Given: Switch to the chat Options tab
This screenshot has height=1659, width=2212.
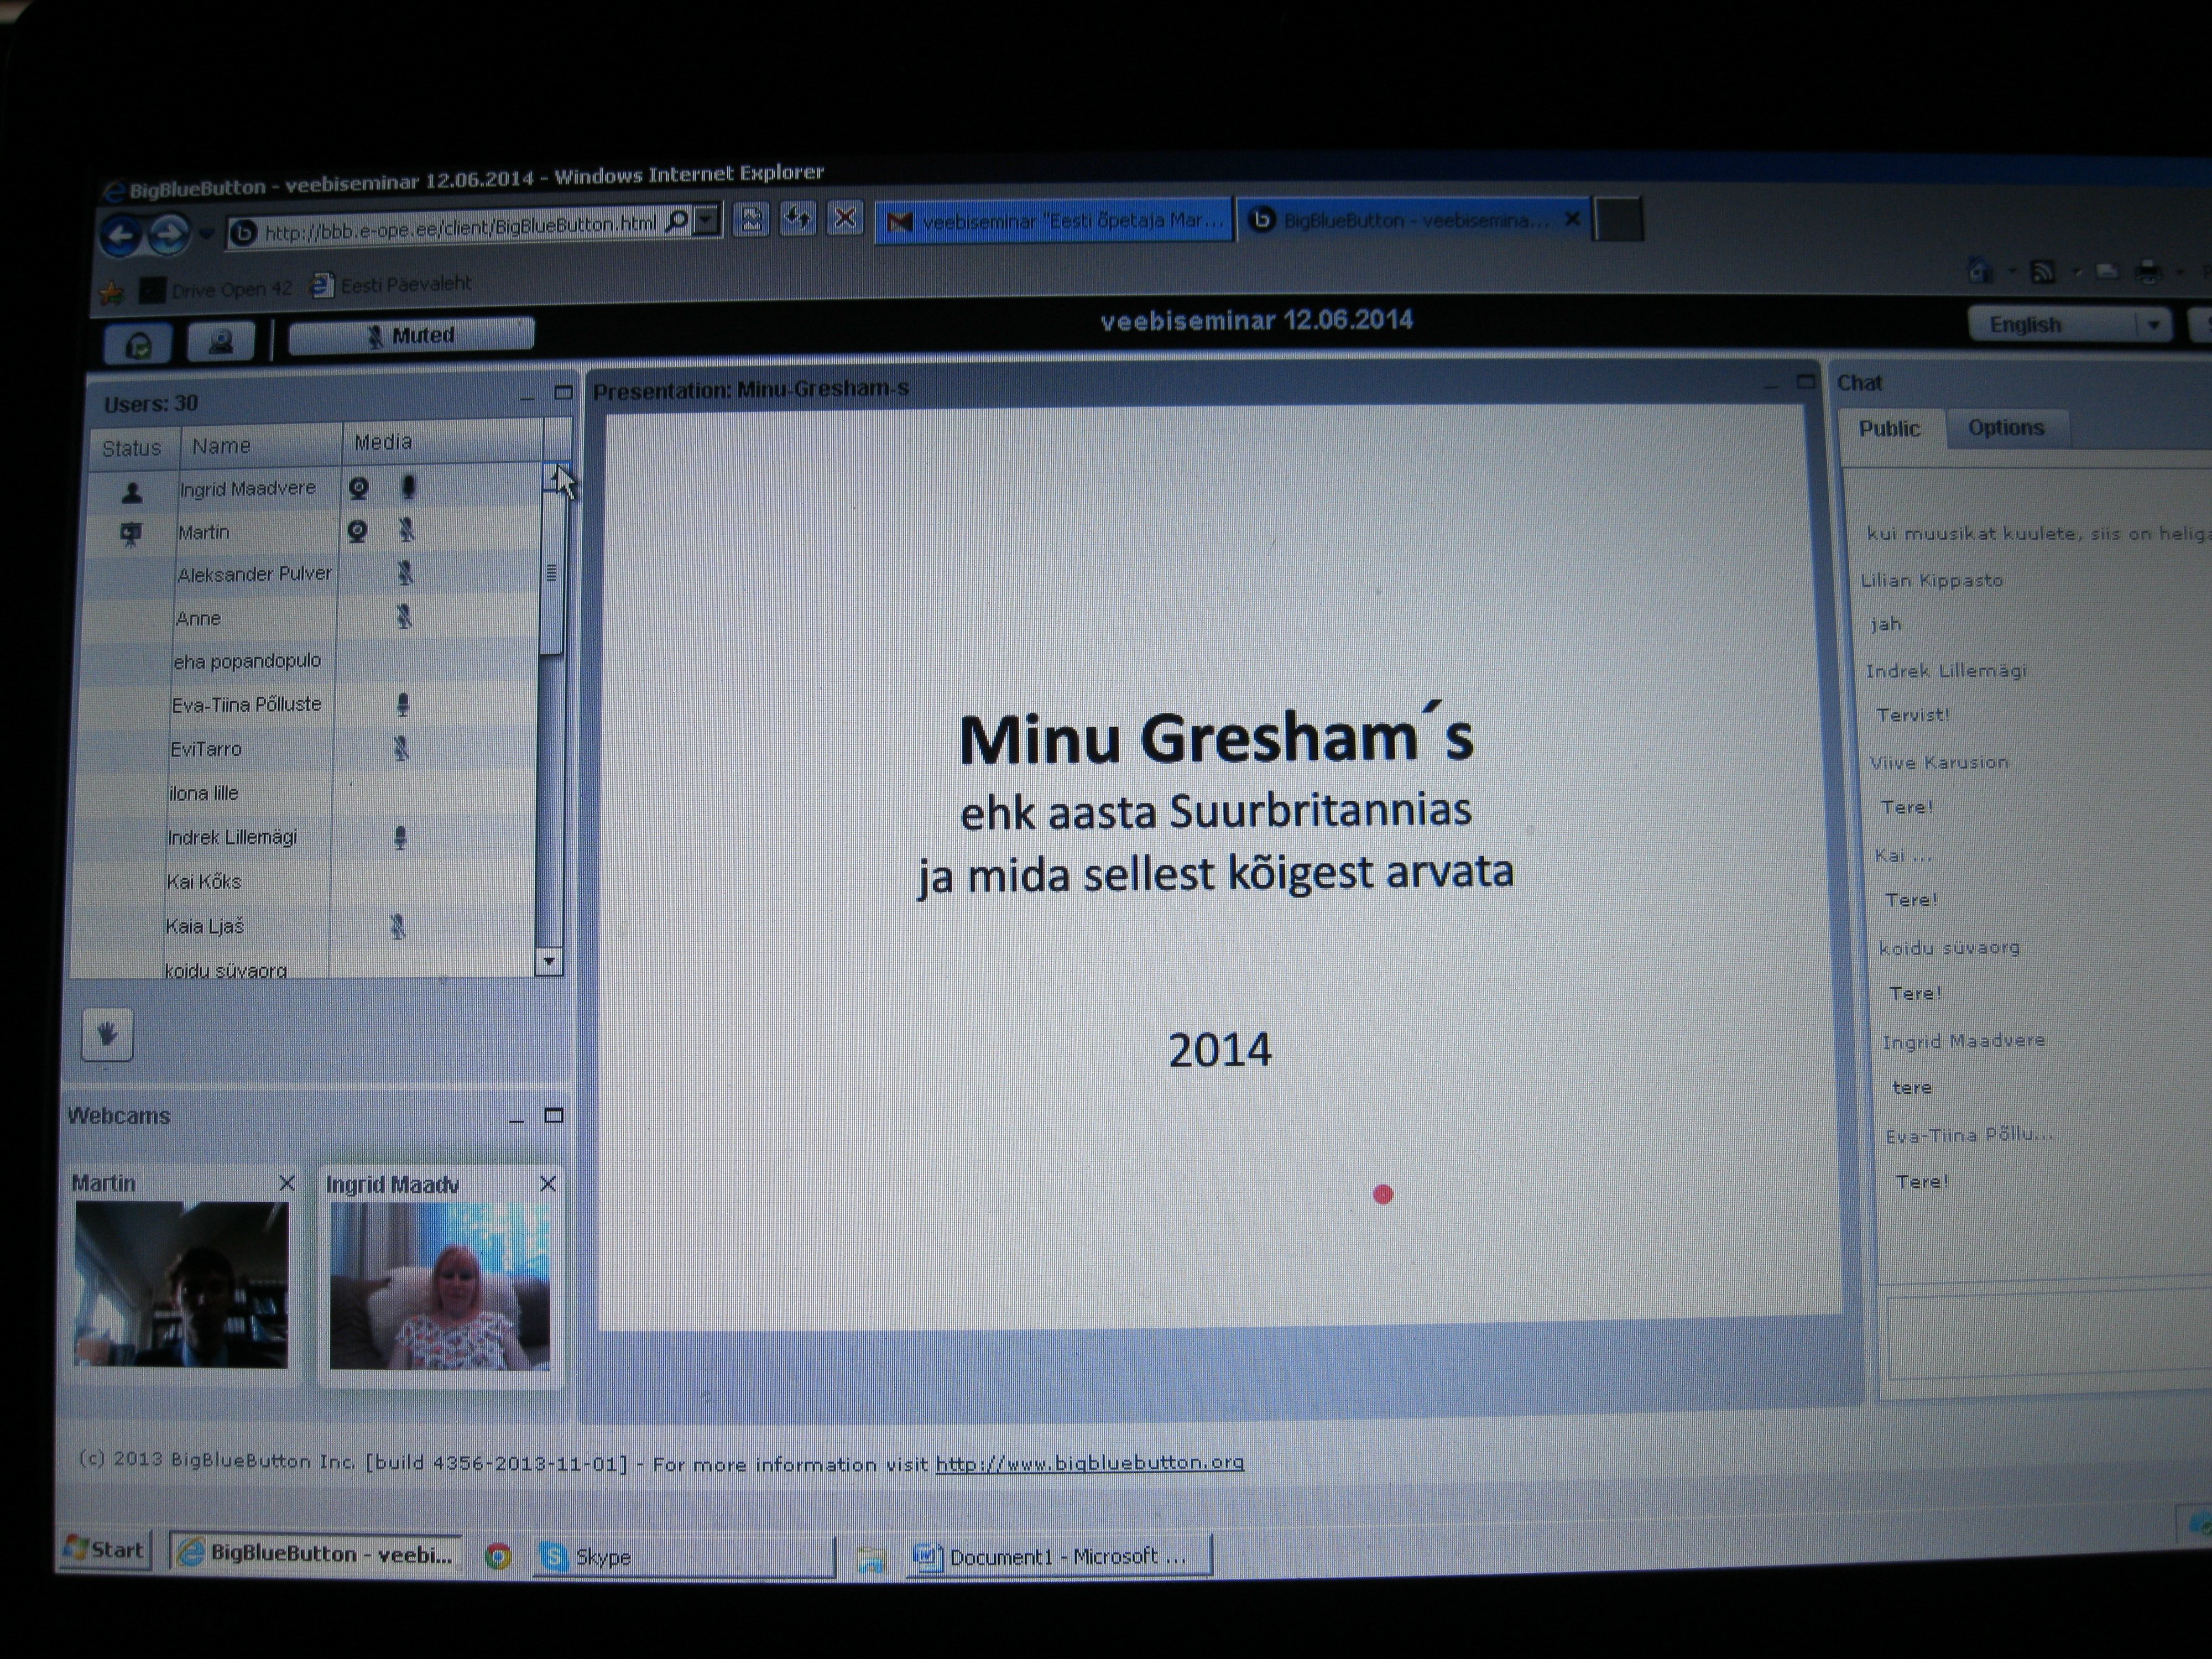Looking at the screenshot, I should point(2005,428).
